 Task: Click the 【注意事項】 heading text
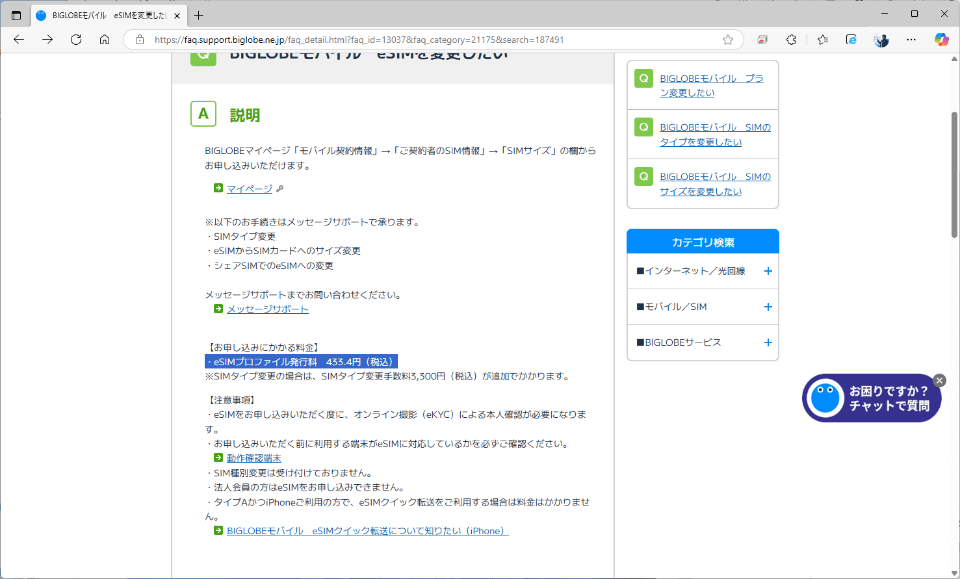pos(231,400)
